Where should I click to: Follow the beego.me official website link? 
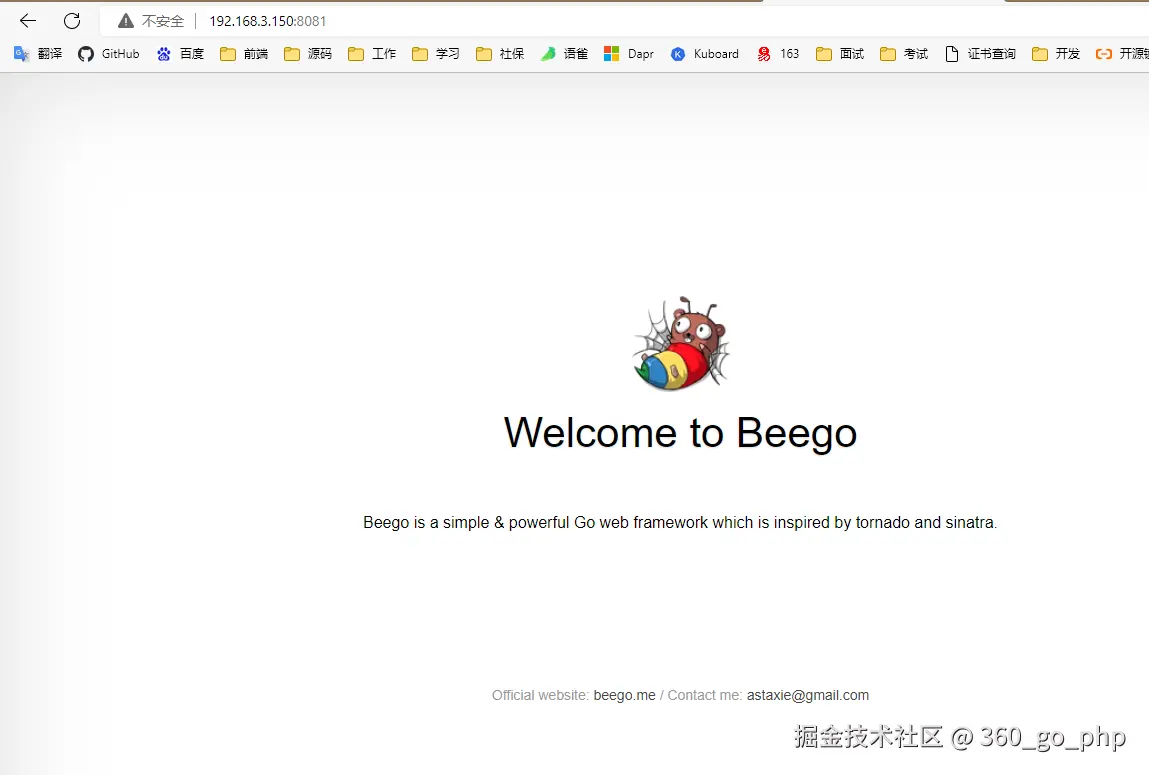tap(624, 695)
